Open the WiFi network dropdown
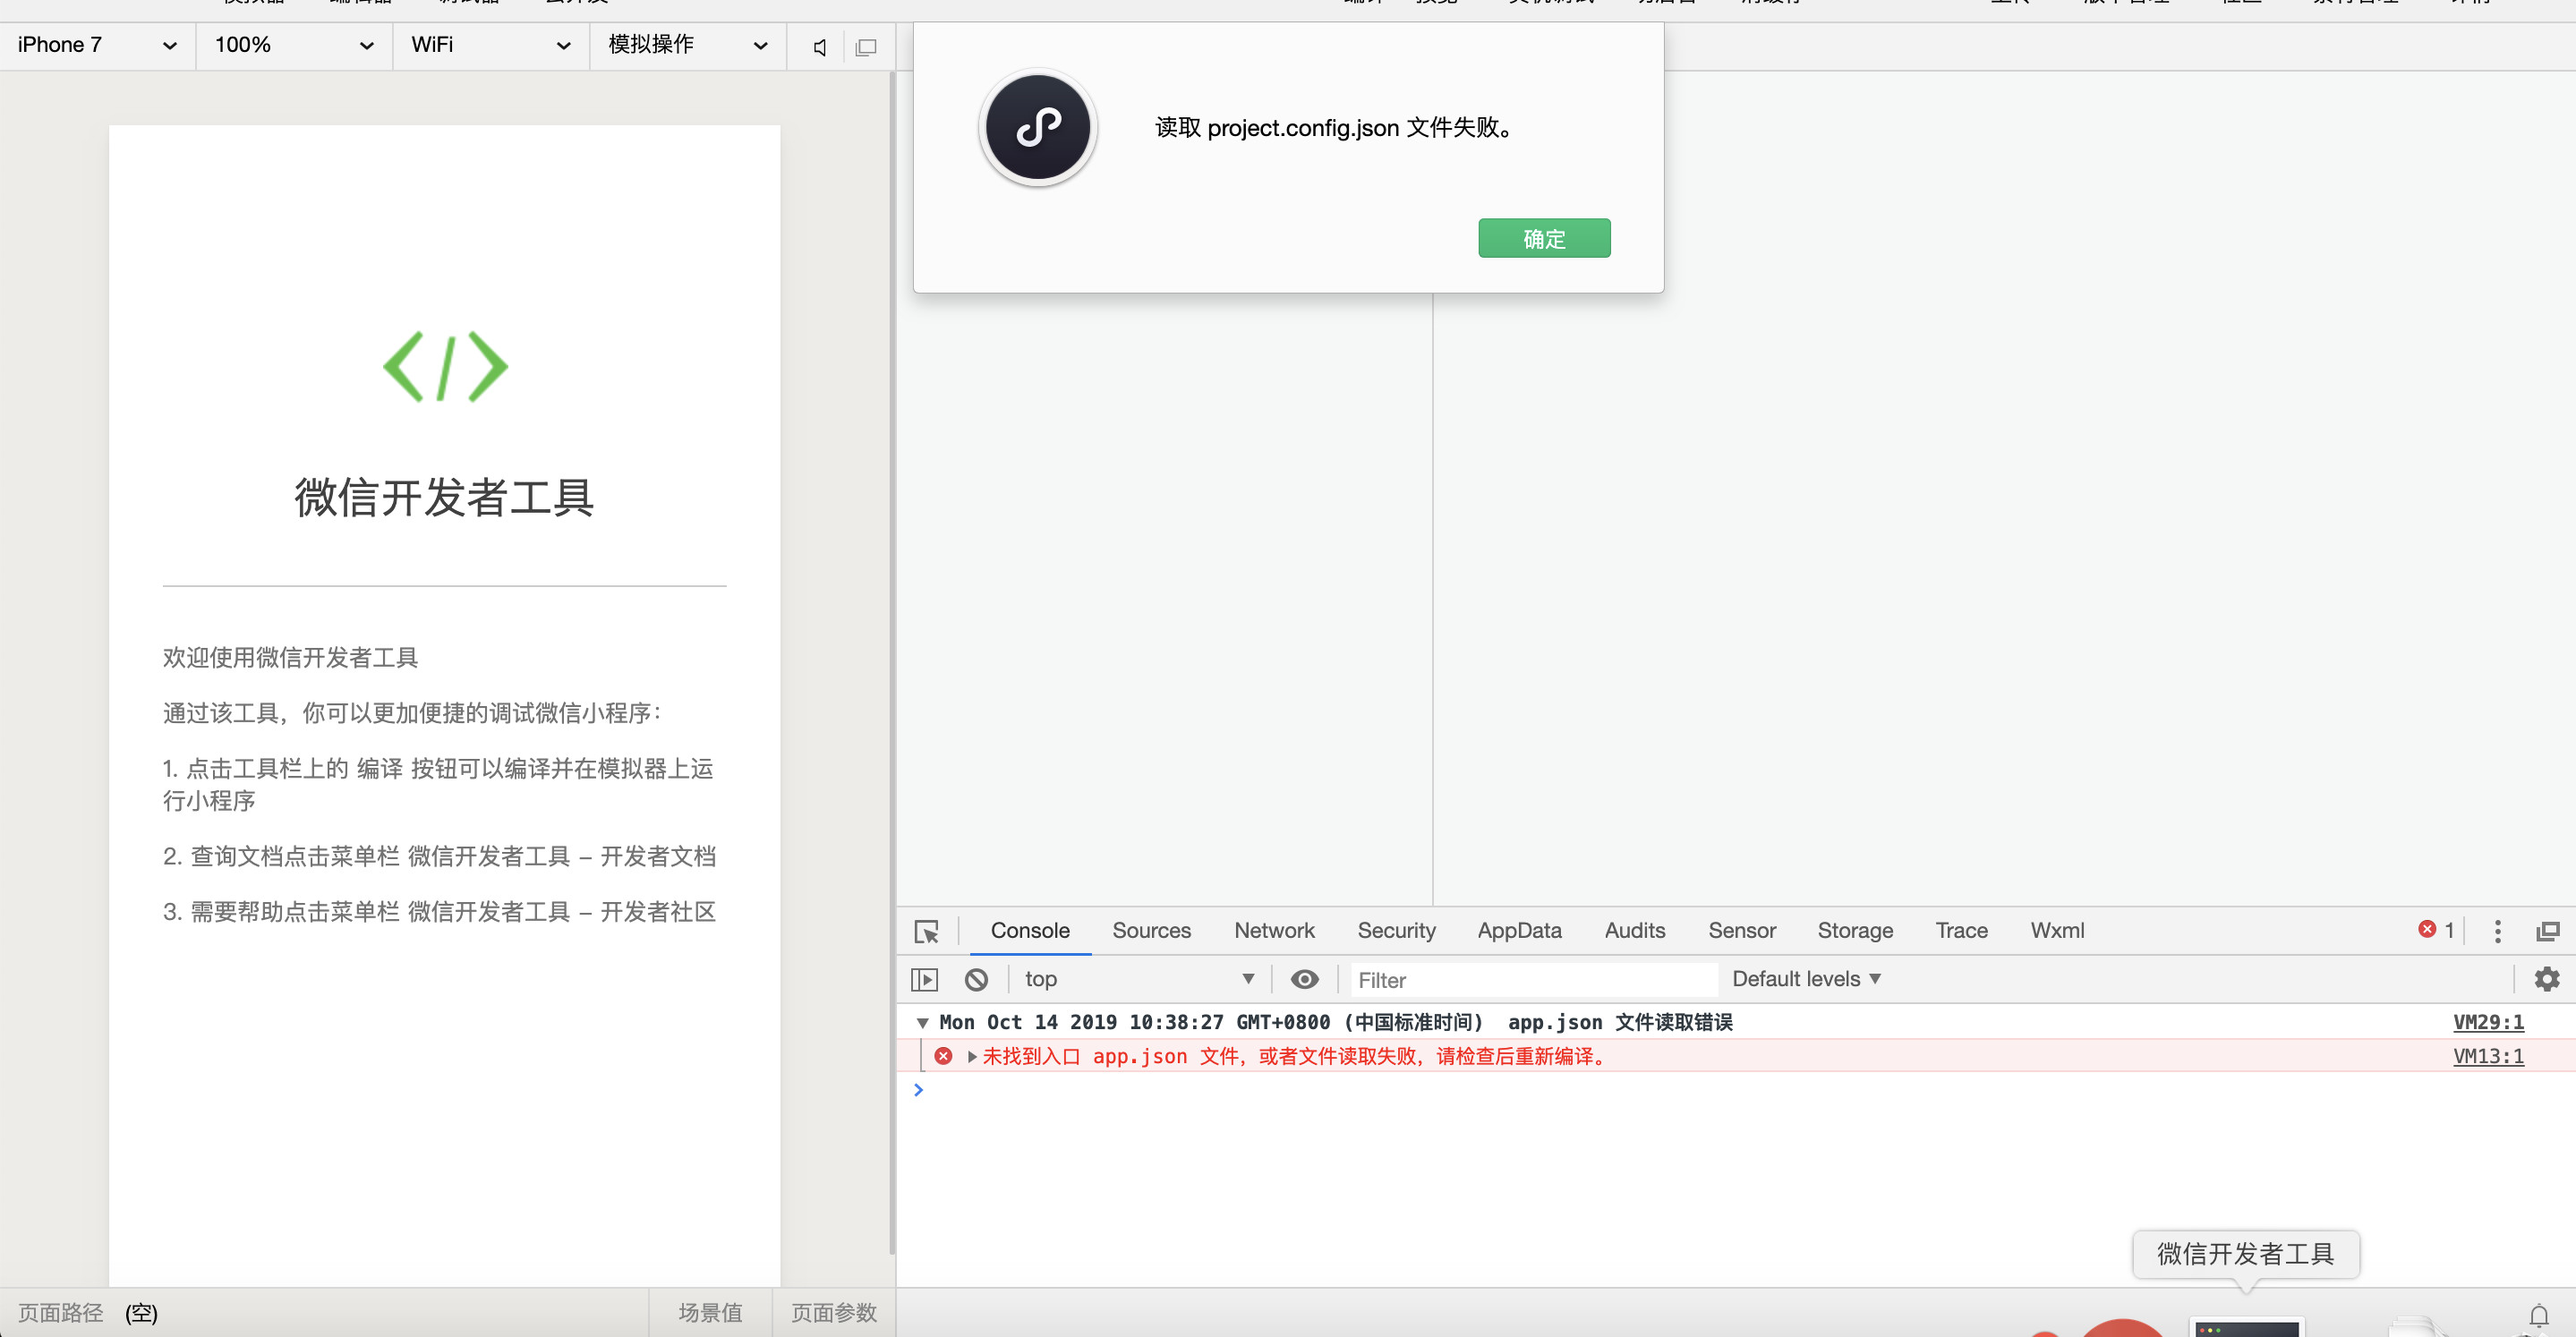The height and width of the screenshot is (1337, 2576). pos(490,45)
